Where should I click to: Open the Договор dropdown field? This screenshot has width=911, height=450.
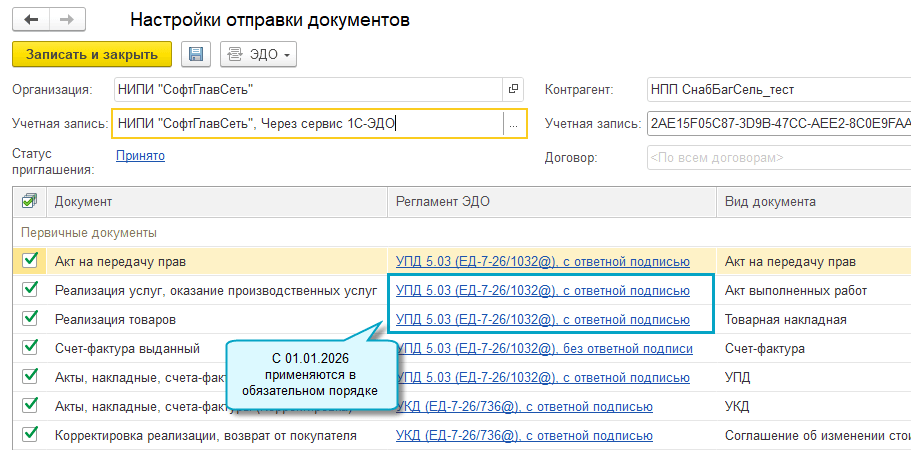[778, 157]
